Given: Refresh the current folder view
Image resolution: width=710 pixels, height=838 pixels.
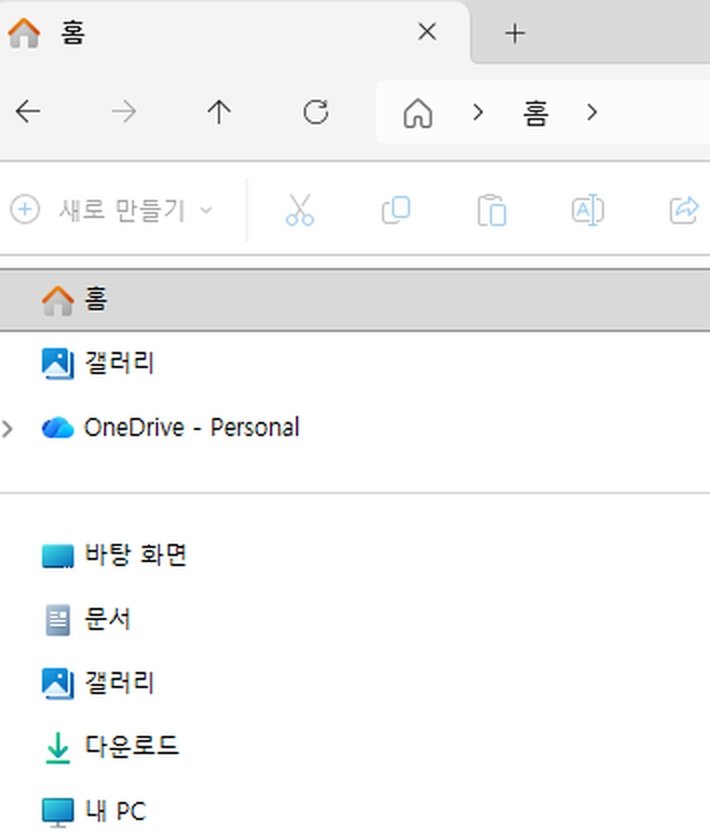Looking at the screenshot, I should pos(315,112).
